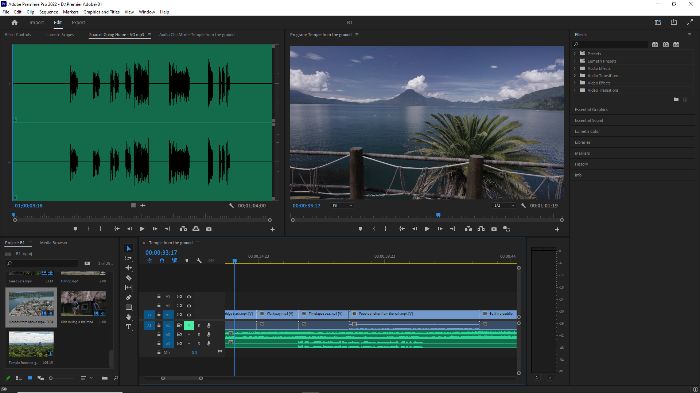Toggle Linked Selection in Timeline
Image resolution: width=700 pixels, height=393 pixels.
pos(175,260)
